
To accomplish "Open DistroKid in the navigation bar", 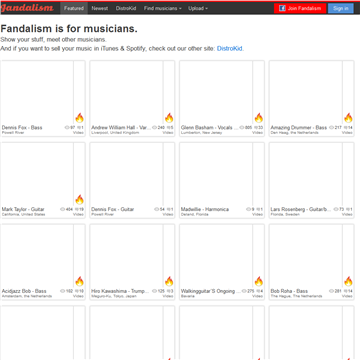I will tap(126, 8).
